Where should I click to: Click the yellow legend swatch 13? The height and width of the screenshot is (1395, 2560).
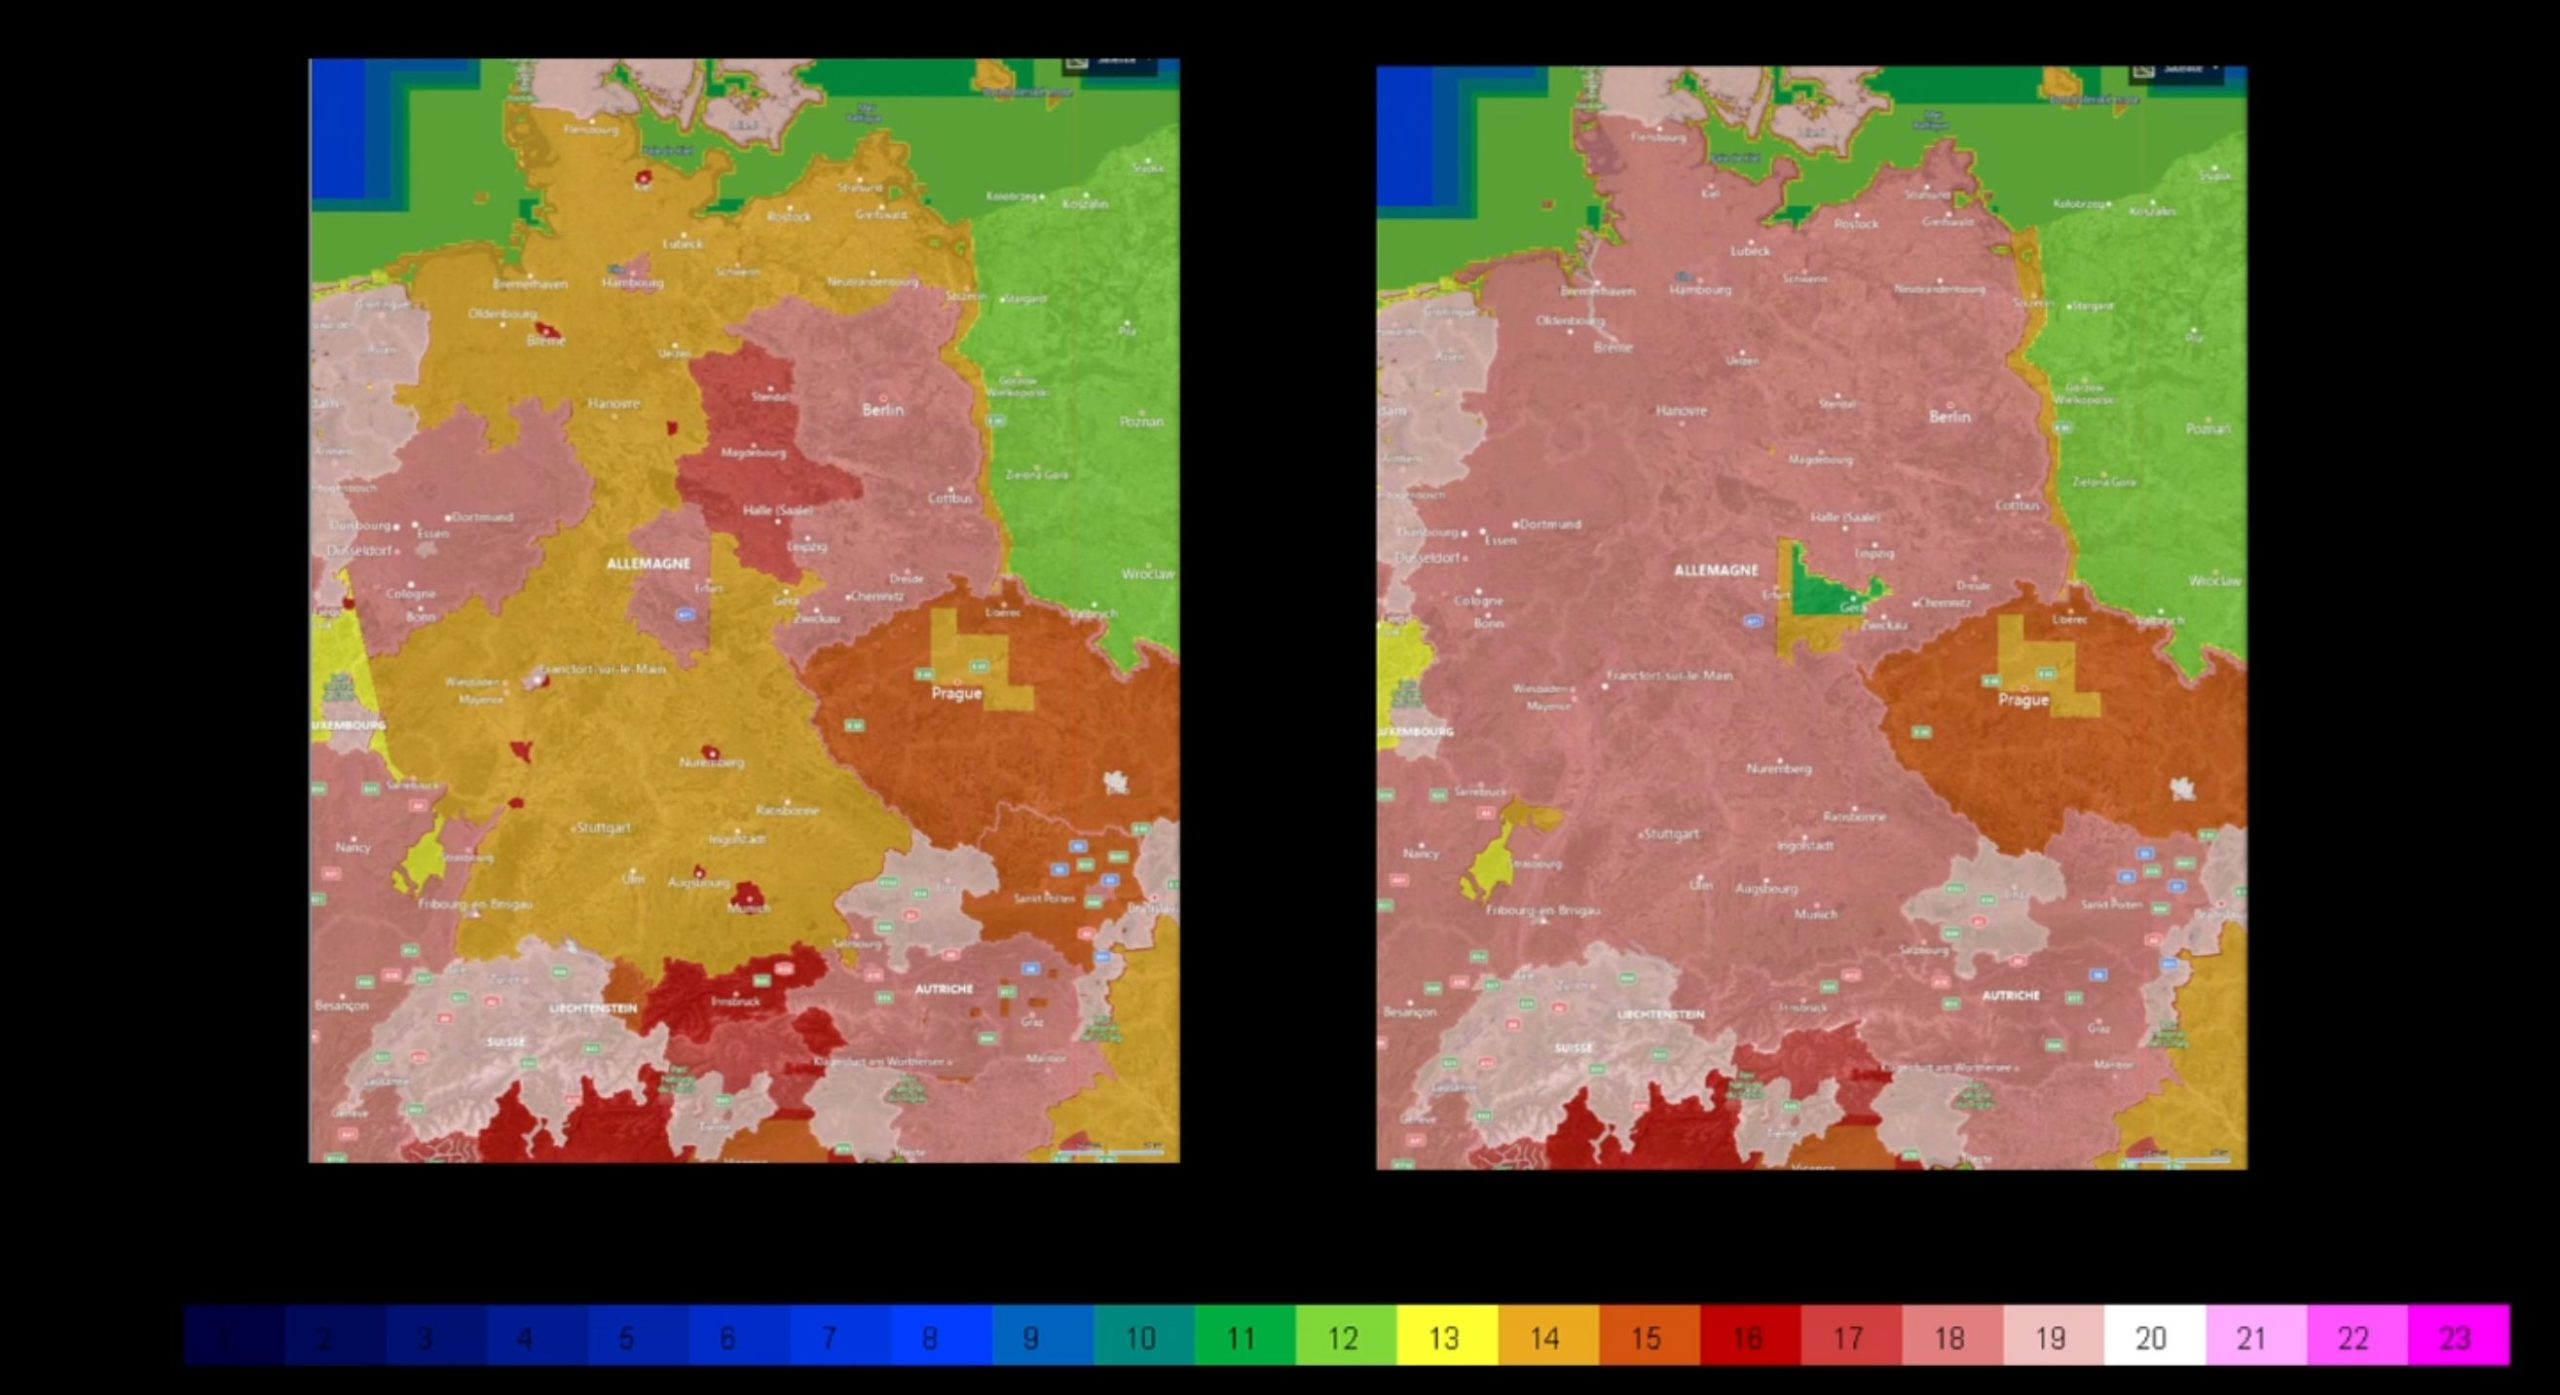(1445, 1337)
